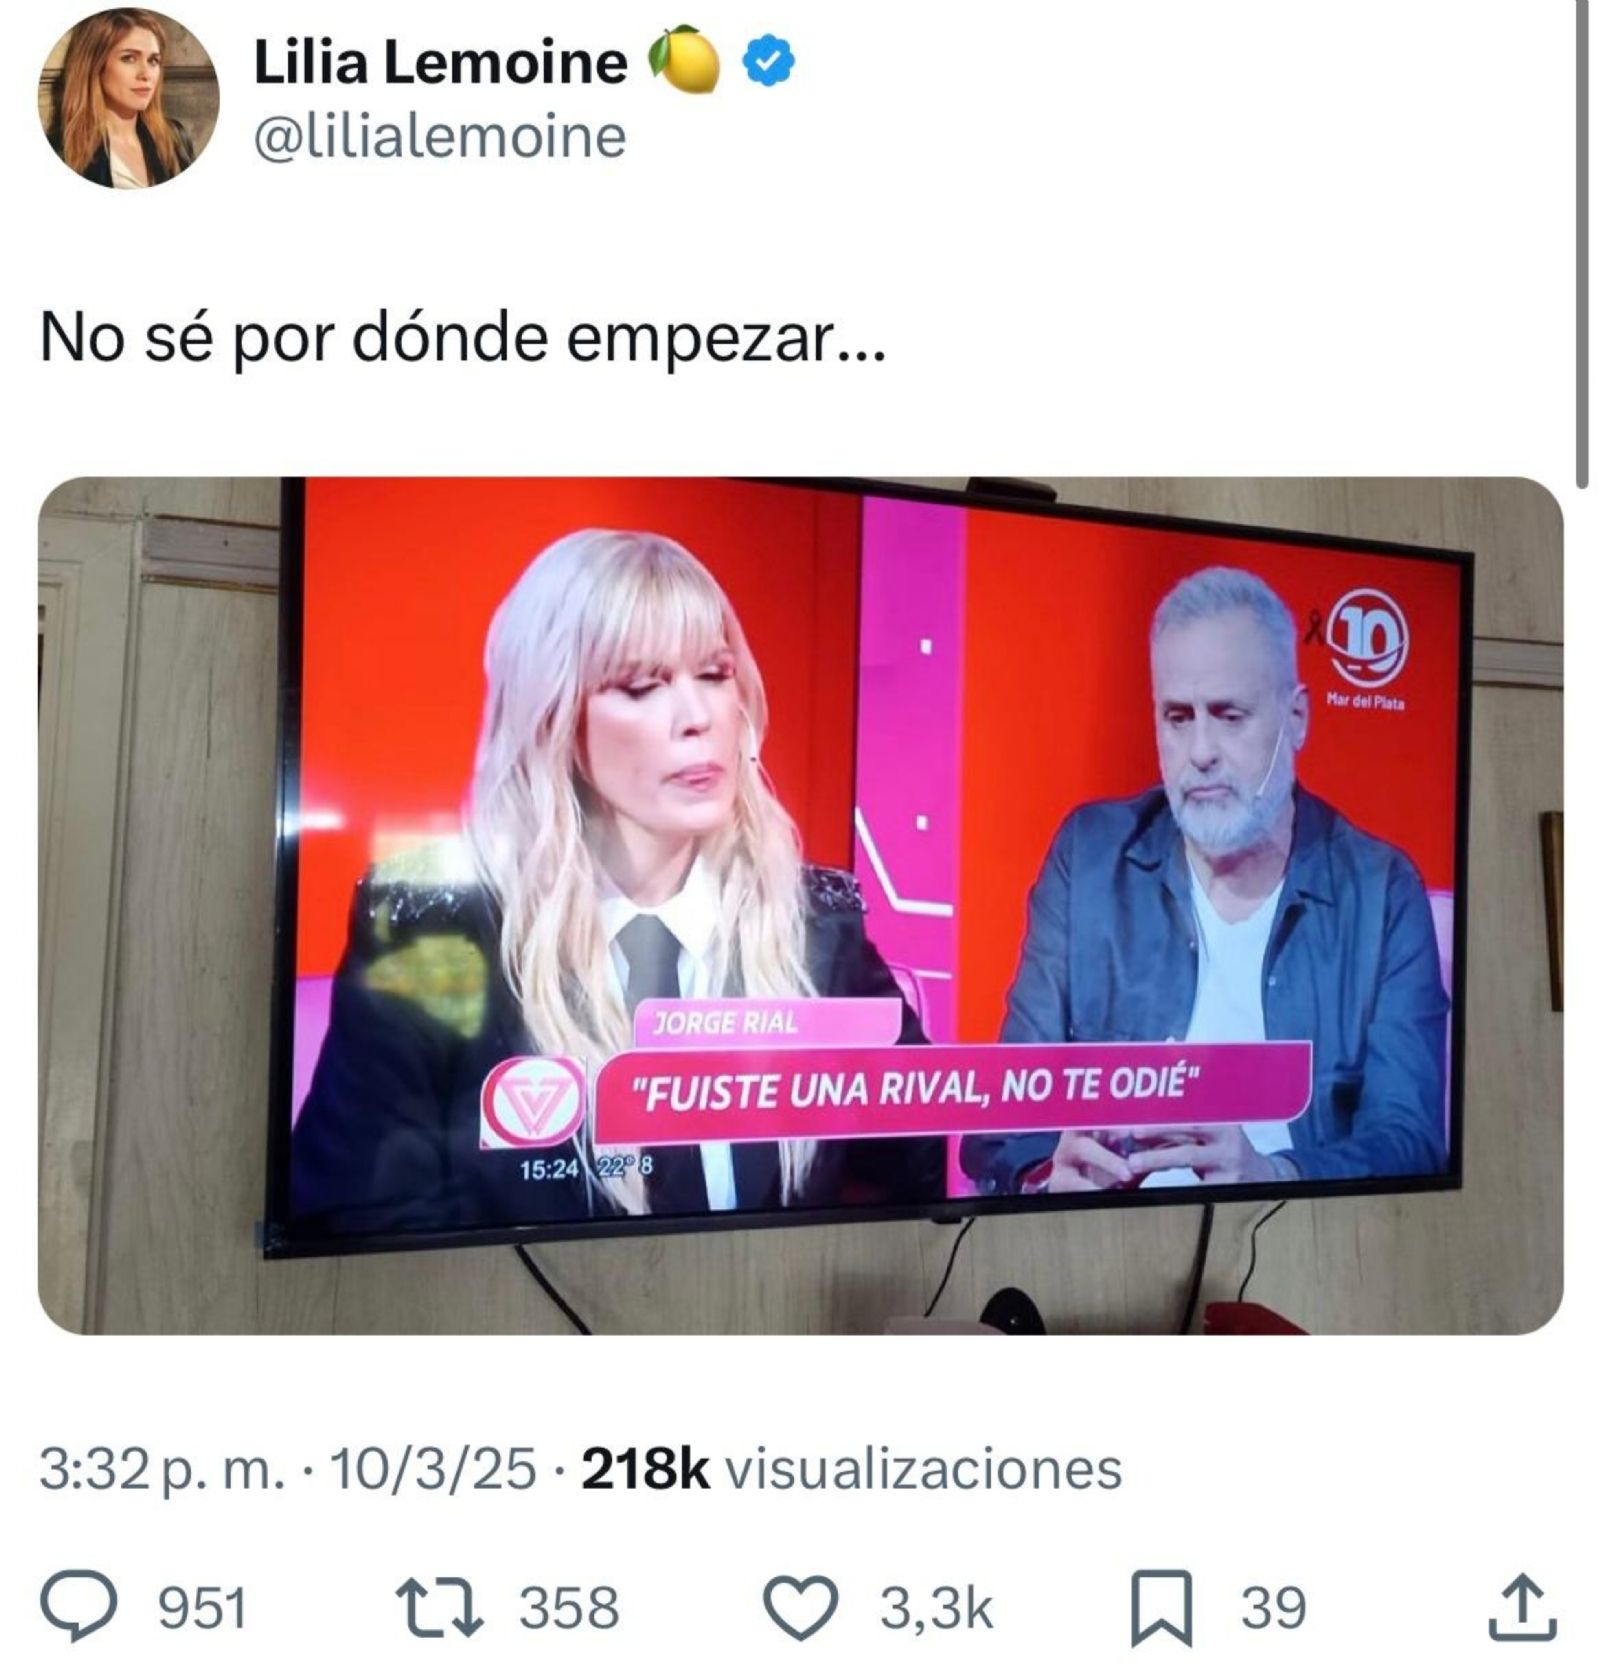Viewport: 1600px width, 1664px height.
Task: Like the tweet with heart icon
Action: coord(800,1608)
